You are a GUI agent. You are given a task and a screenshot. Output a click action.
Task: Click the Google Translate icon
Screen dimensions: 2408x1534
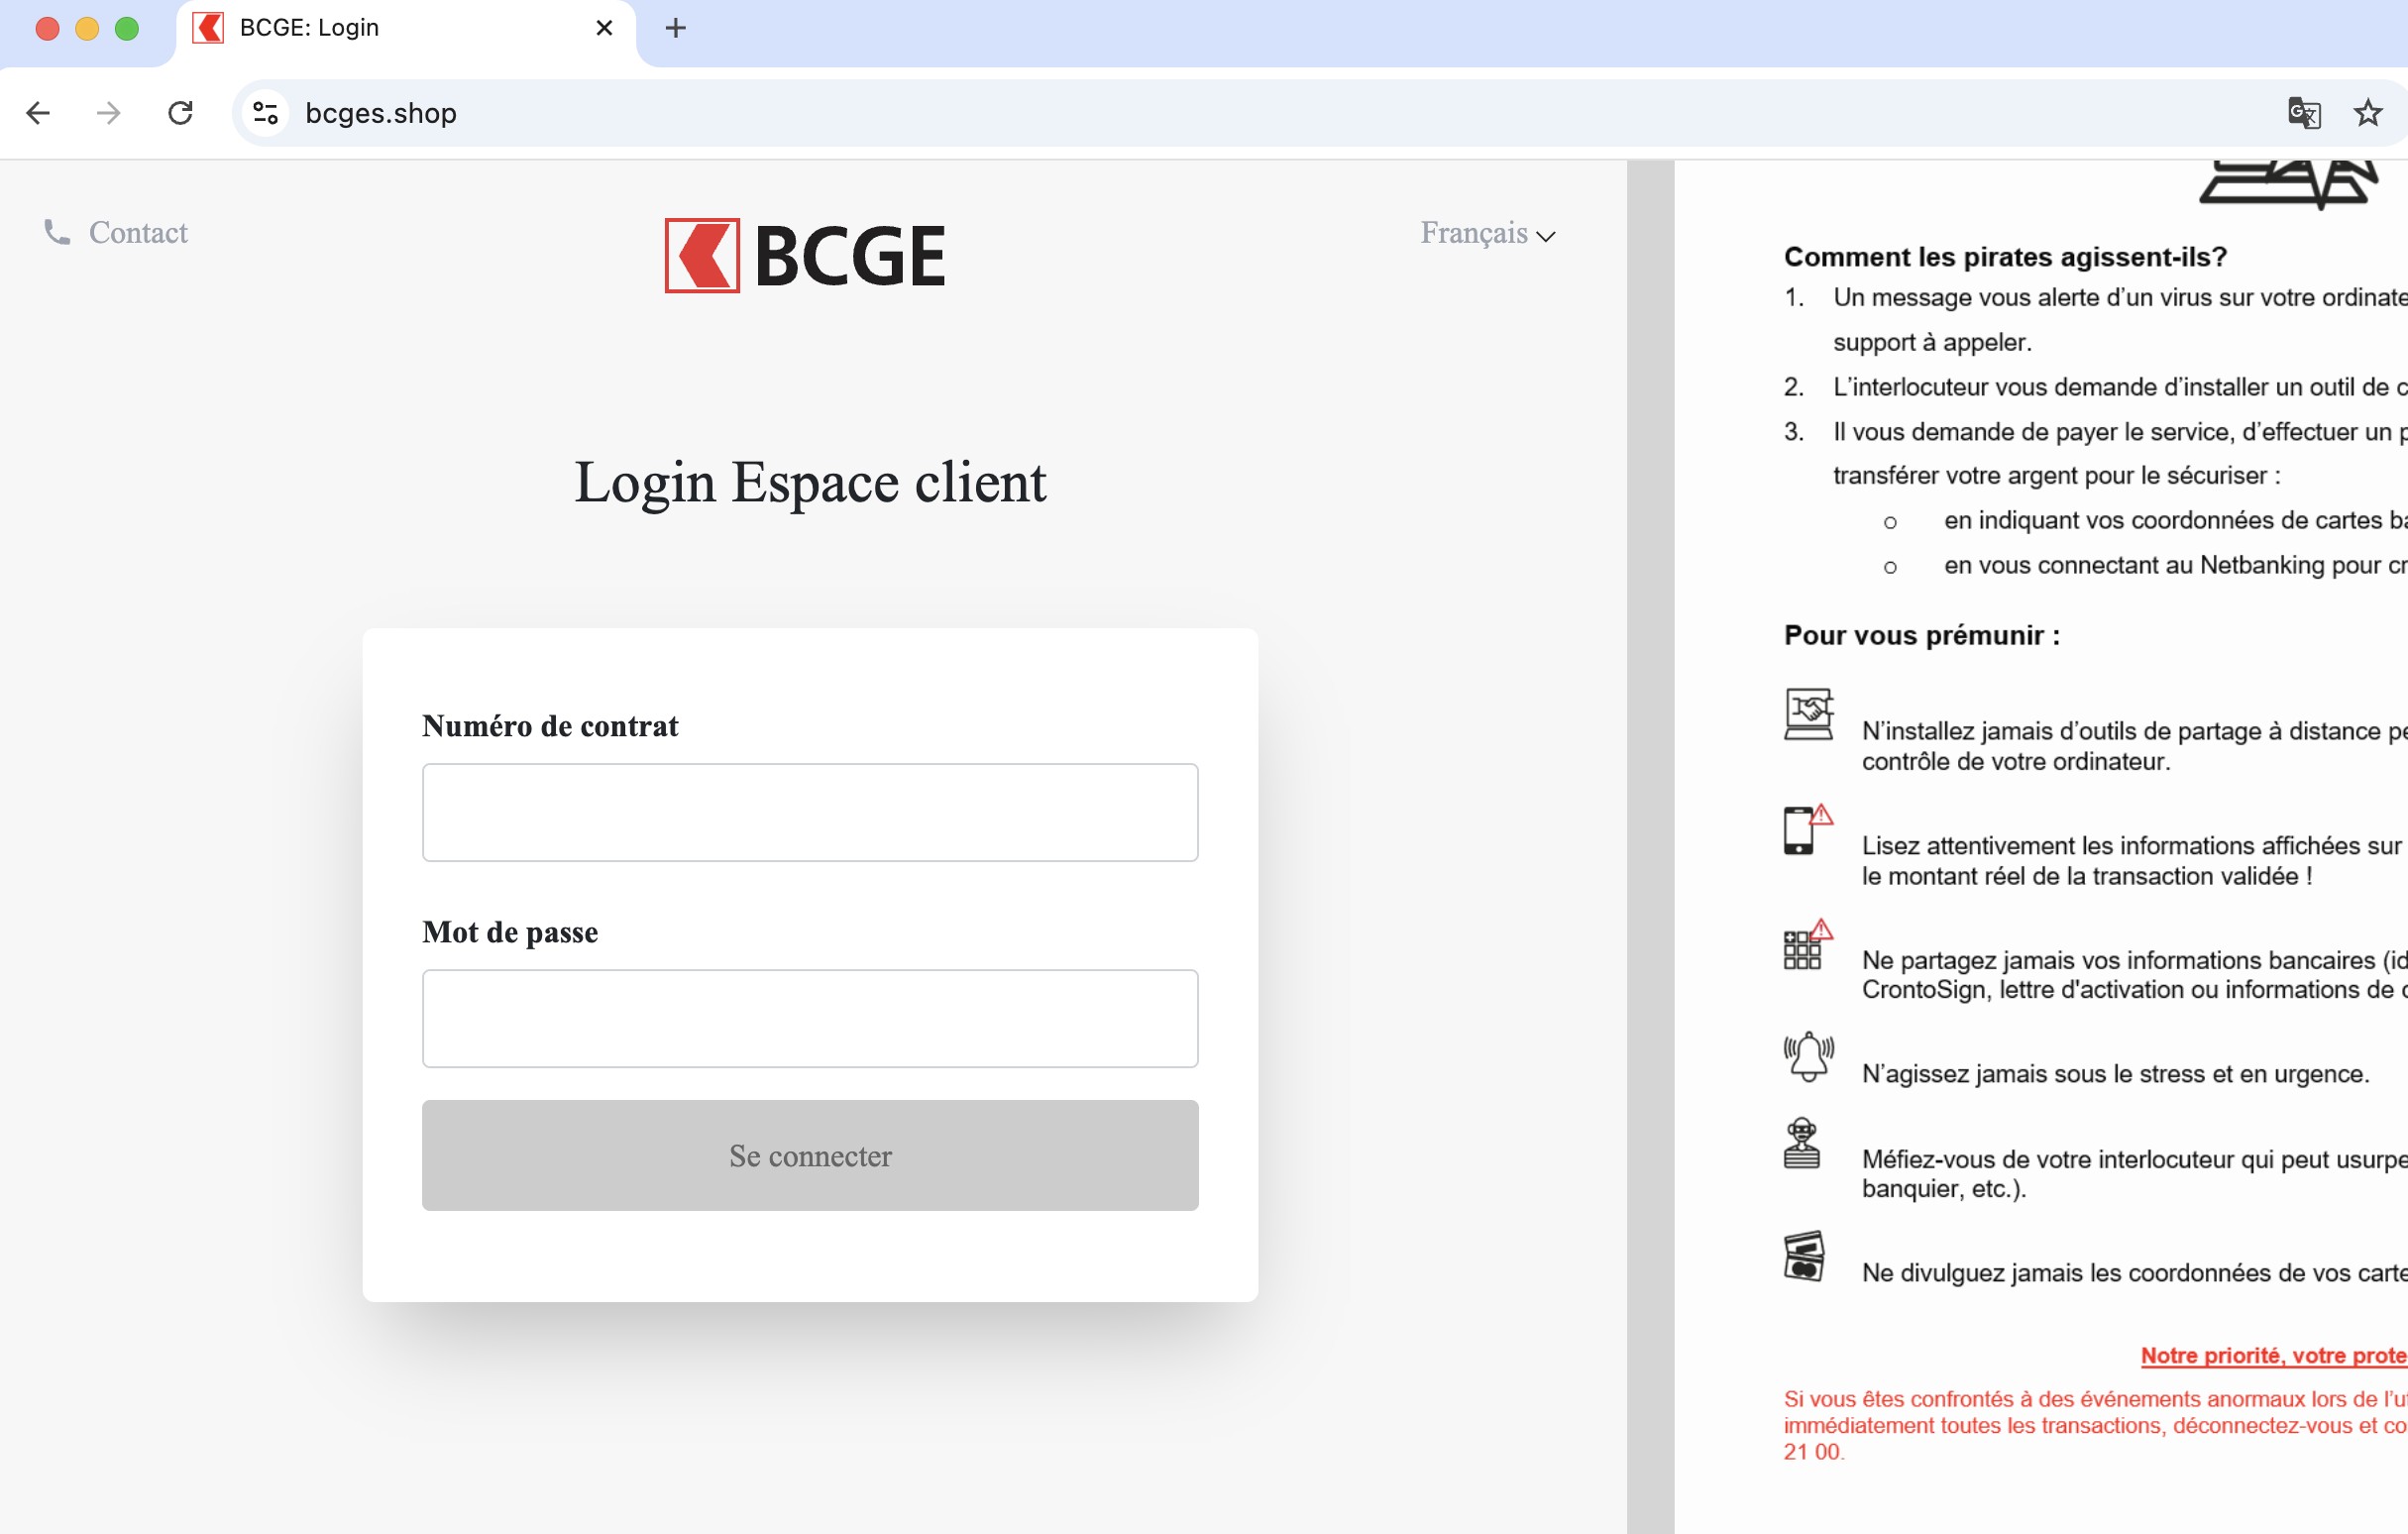pos(2304,113)
